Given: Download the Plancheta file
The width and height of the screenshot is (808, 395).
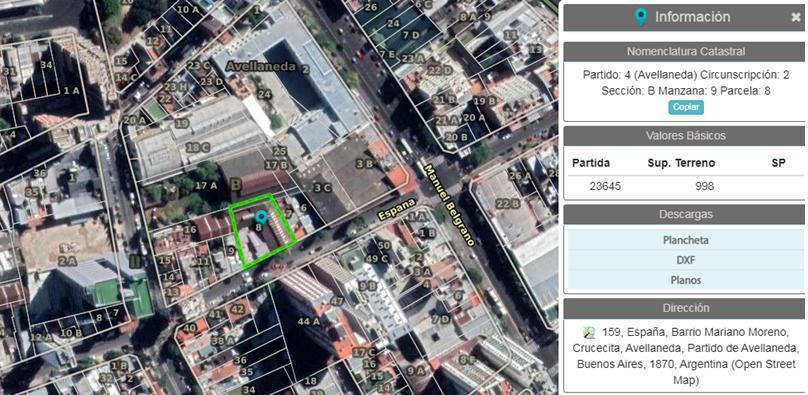Looking at the screenshot, I should tap(685, 240).
